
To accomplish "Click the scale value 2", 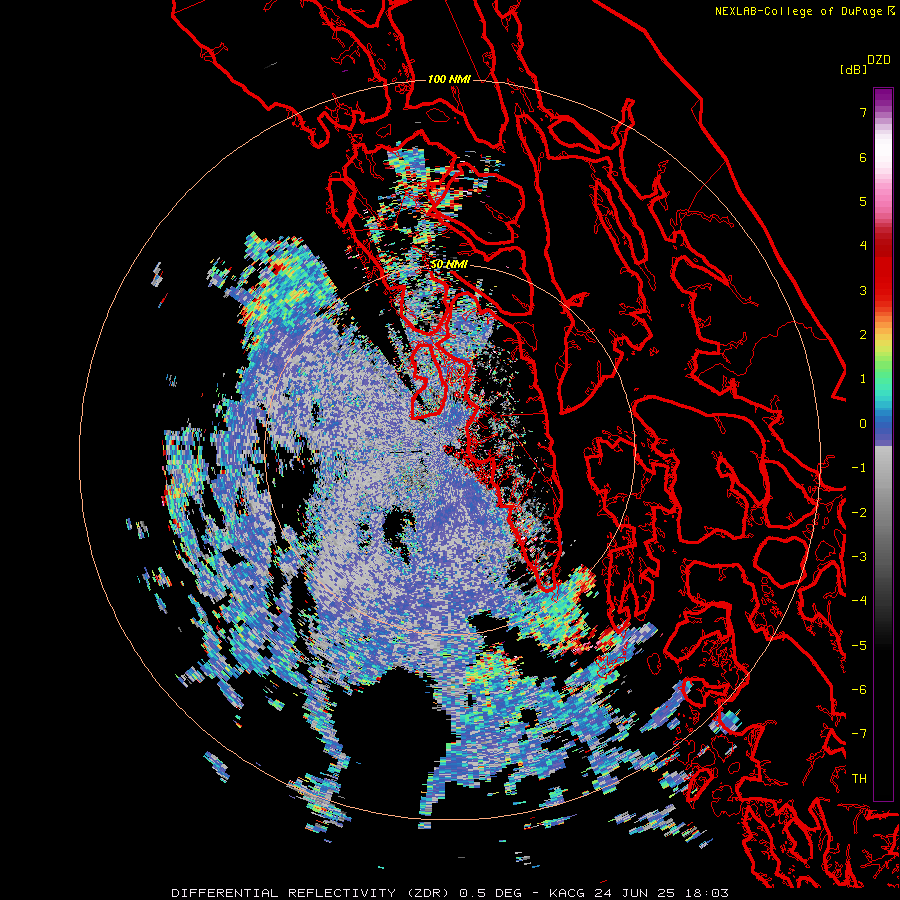I will click(863, 335).
